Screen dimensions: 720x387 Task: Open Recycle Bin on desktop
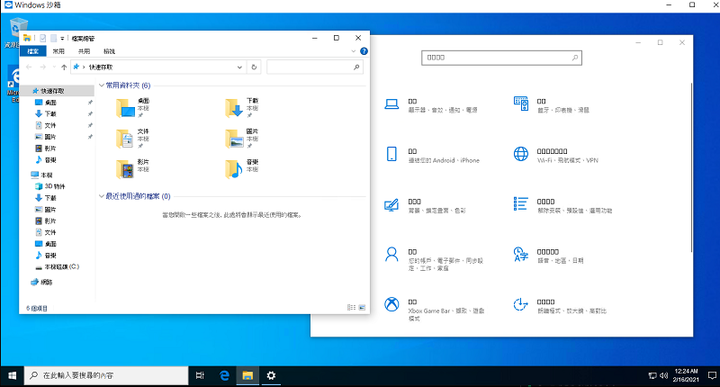point(17,33)
